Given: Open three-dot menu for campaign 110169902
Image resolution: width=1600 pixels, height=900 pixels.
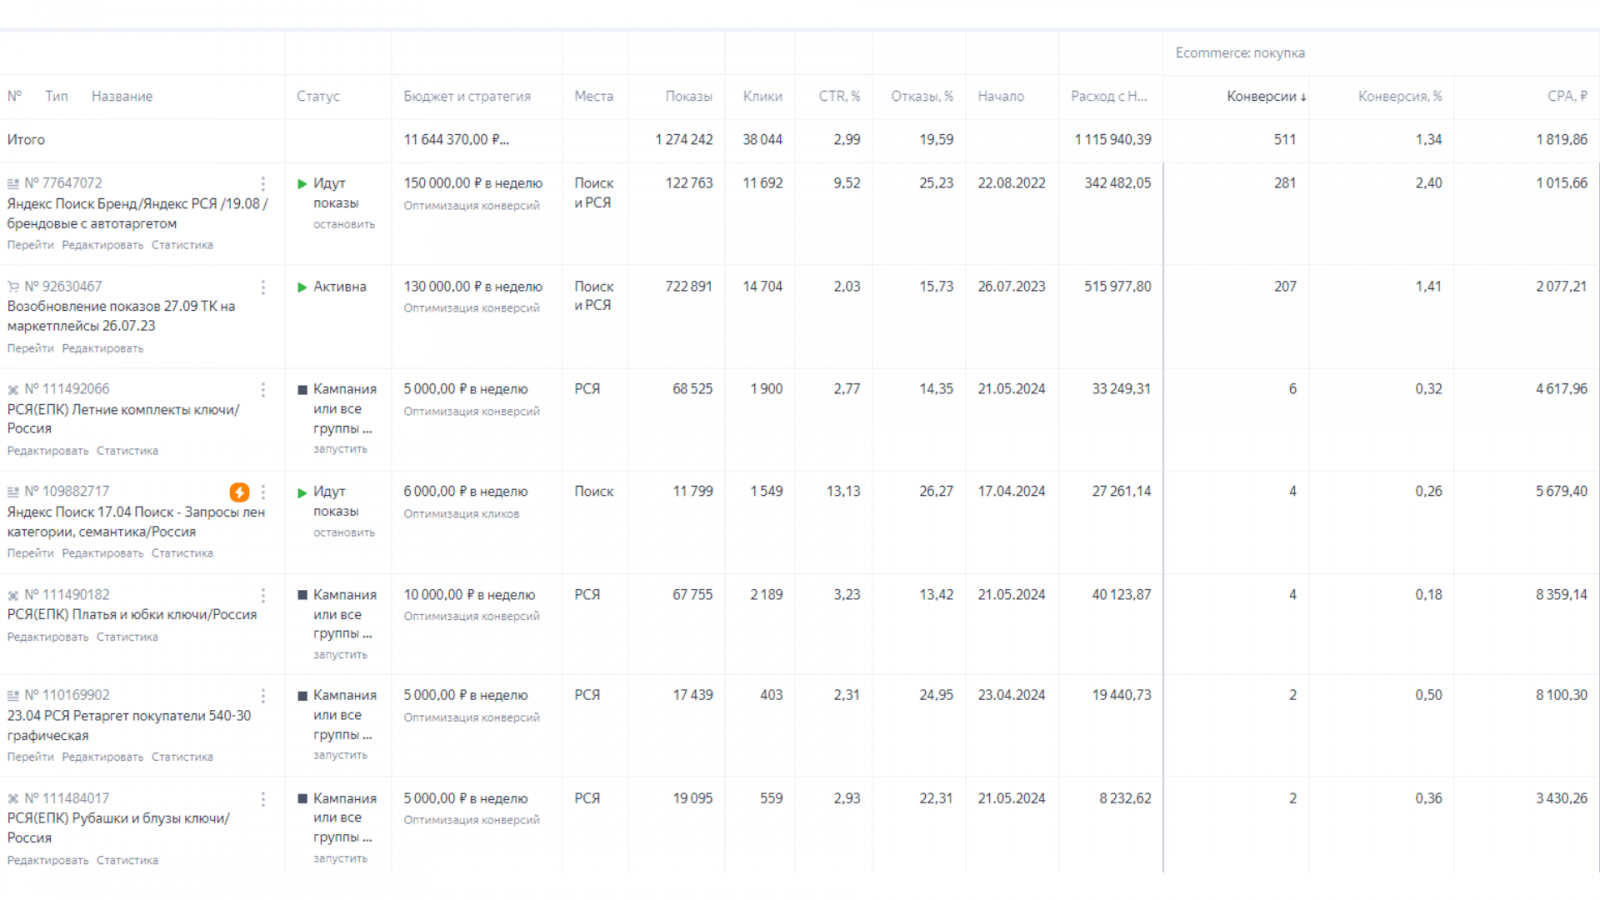Looking at the screenshot, I should tap(263, 696).
